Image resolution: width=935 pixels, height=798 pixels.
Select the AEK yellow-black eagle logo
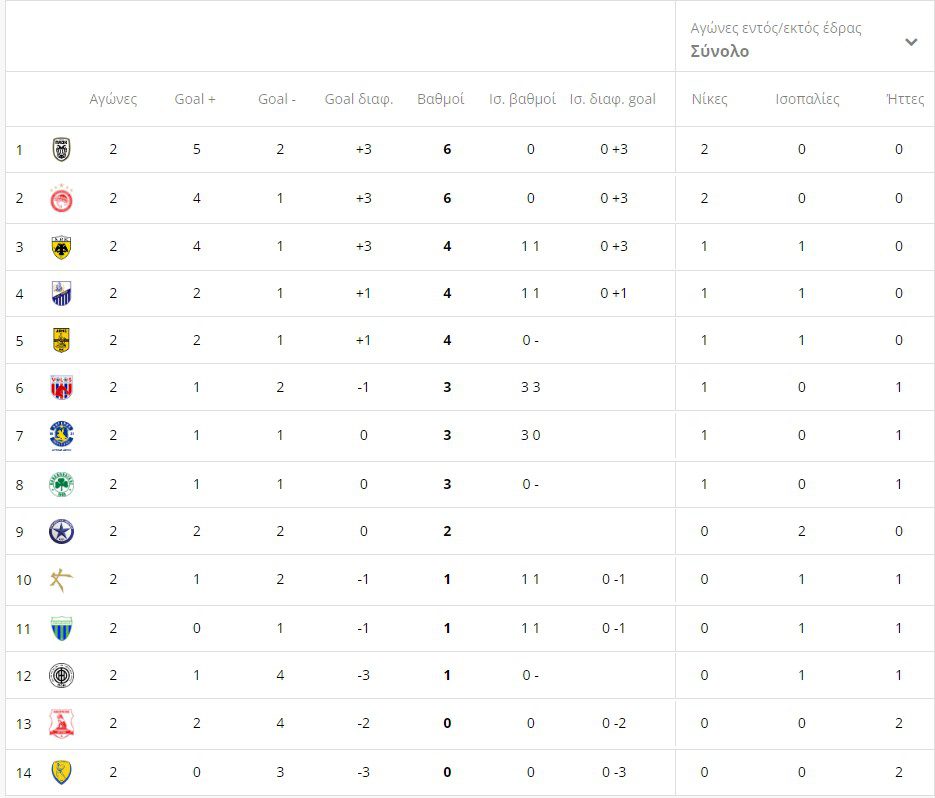61,247
